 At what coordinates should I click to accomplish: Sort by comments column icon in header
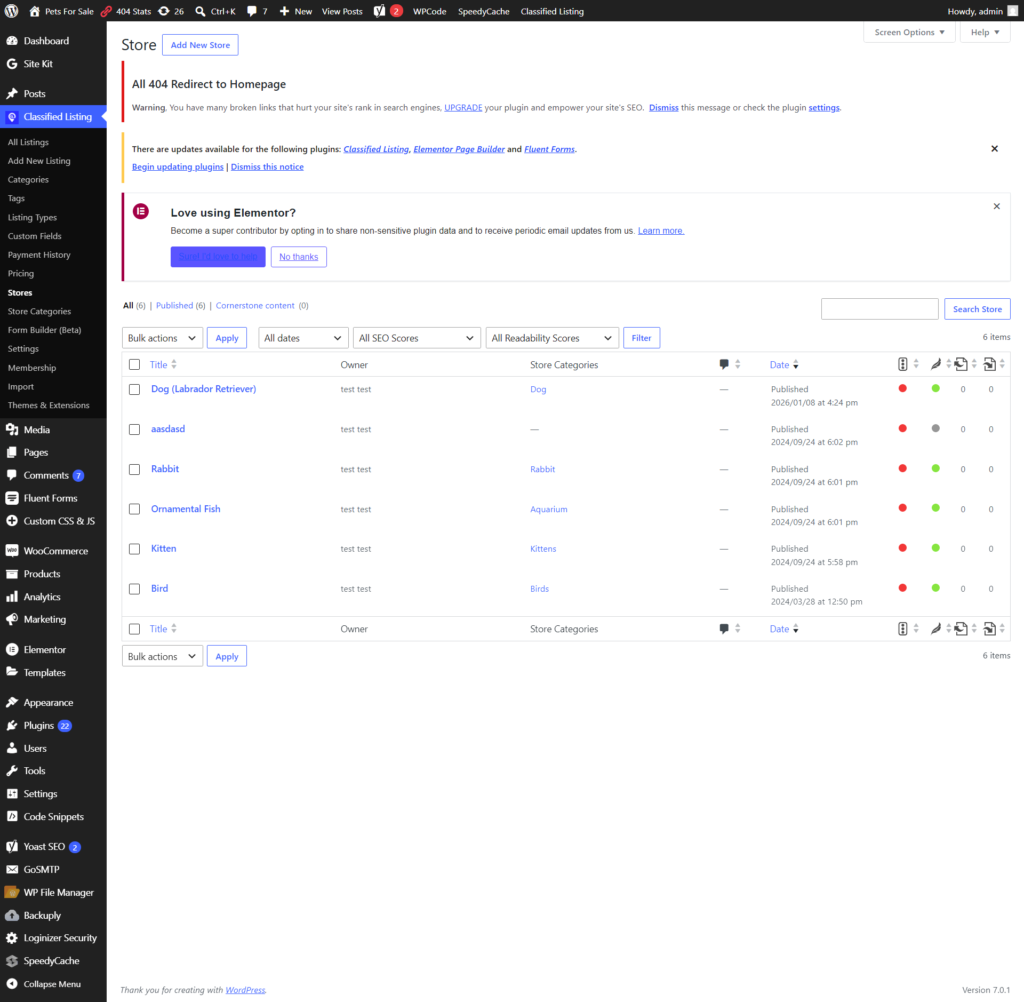point(724,364)
